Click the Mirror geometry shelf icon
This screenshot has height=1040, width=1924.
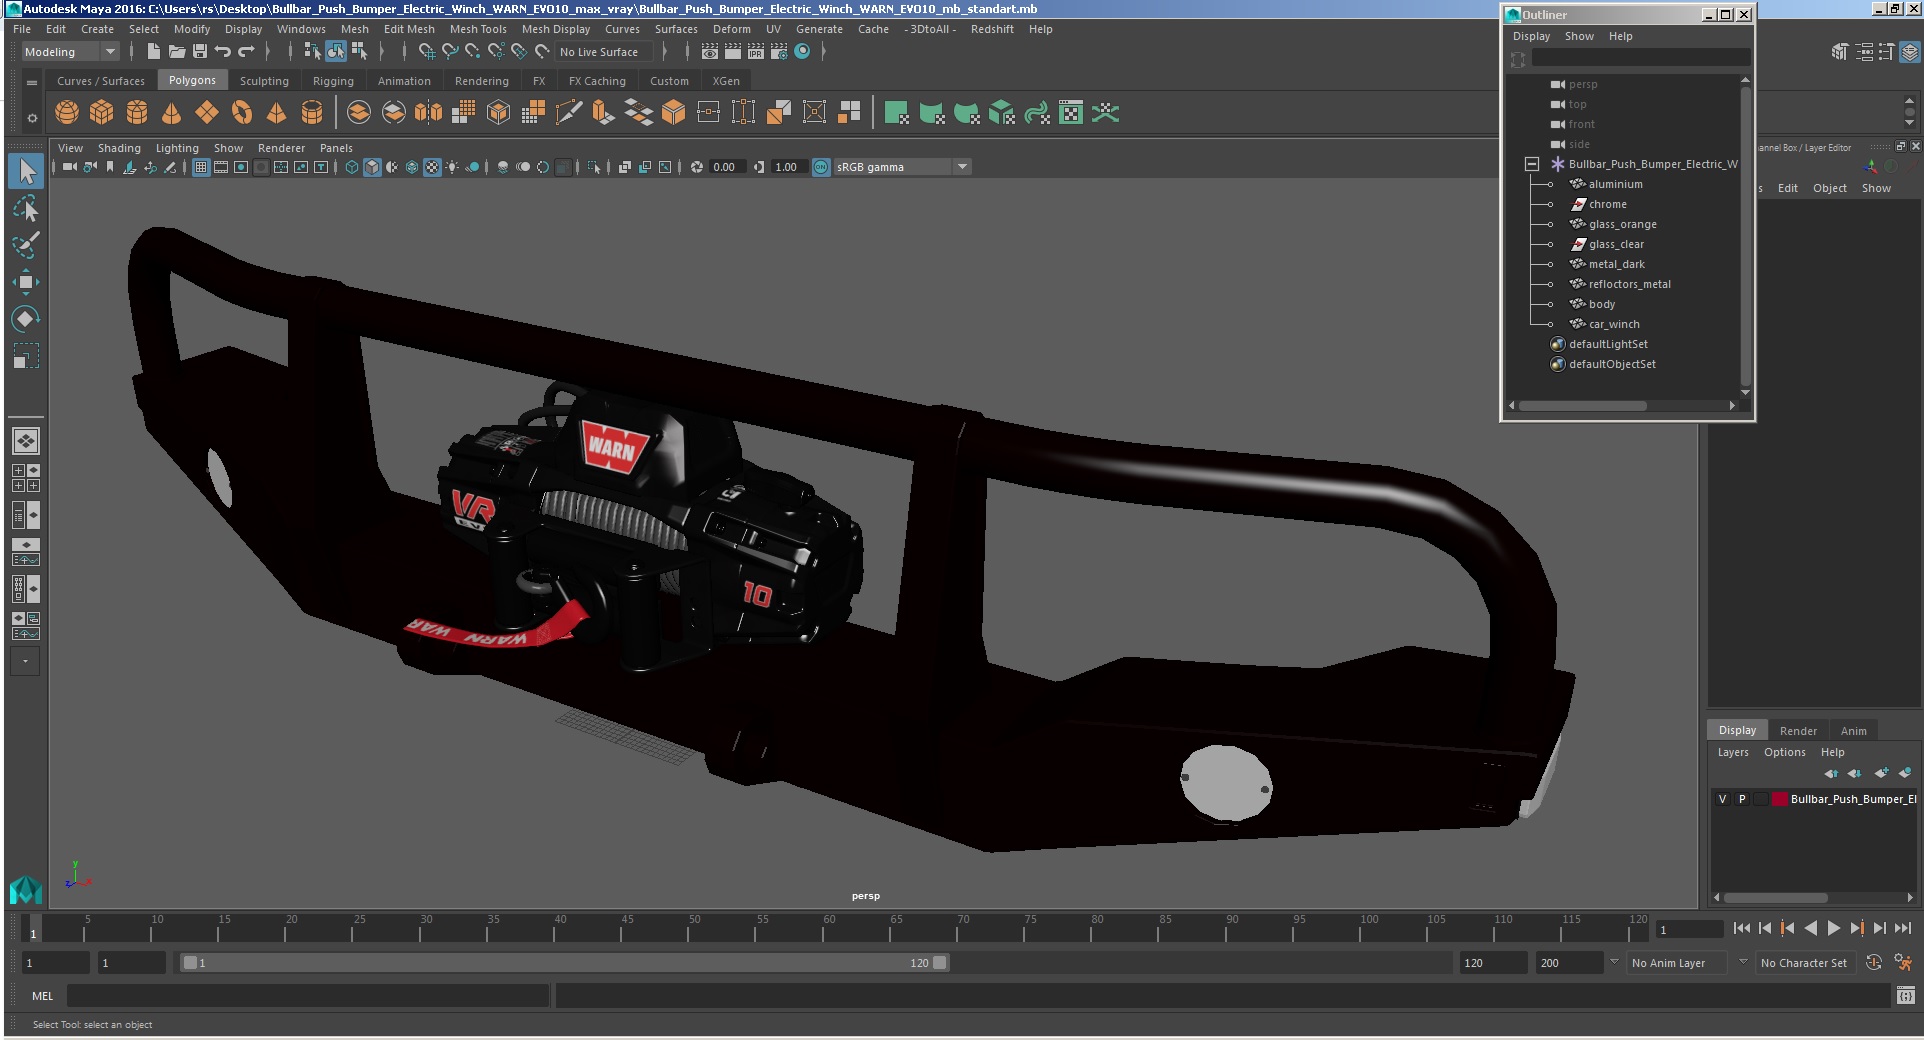click(x=428, y=113)
